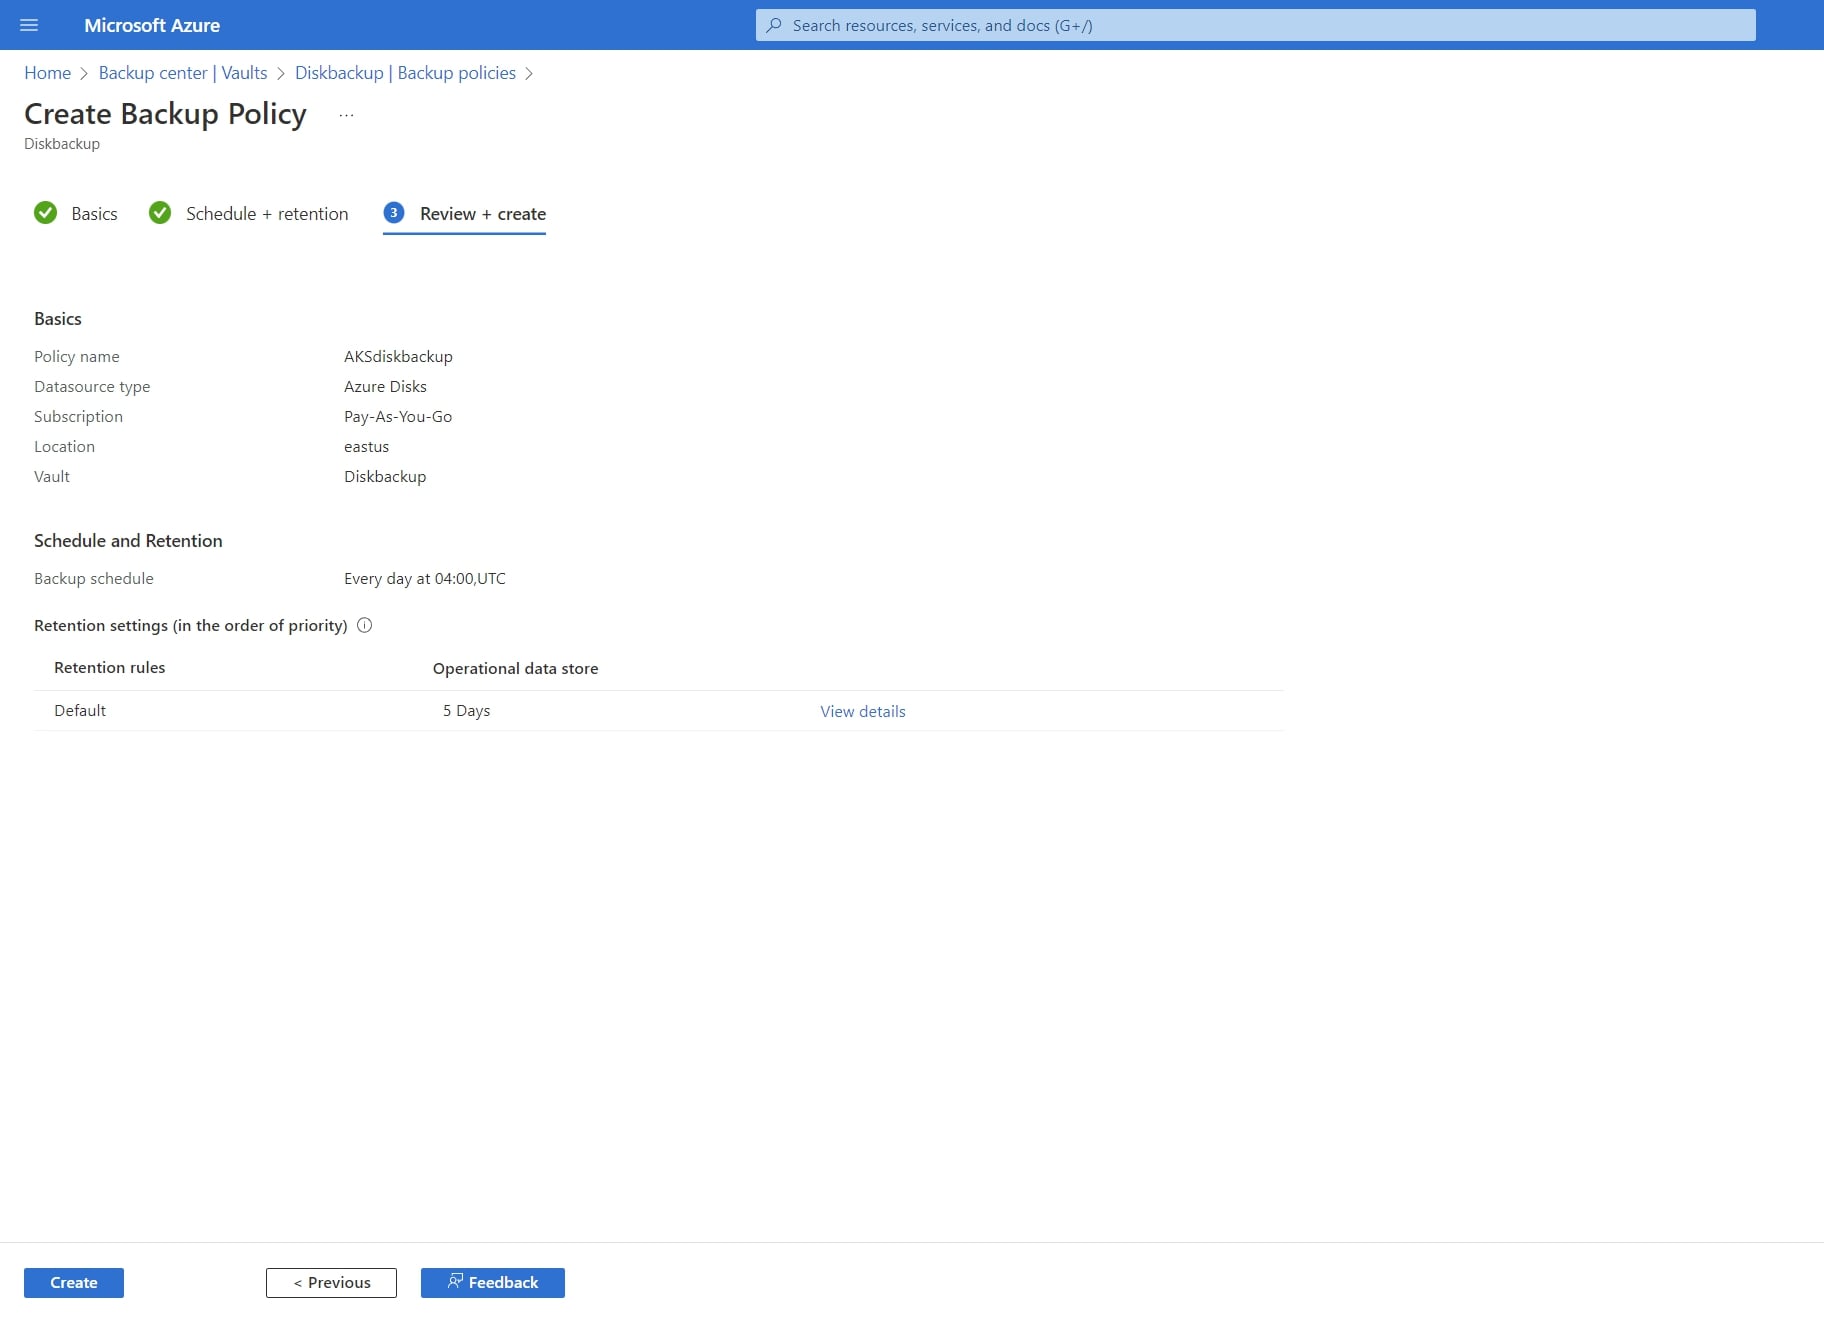1824x1331 pixels.
Task: Go back with the Previous button
Action: [x=331, y=1282]
